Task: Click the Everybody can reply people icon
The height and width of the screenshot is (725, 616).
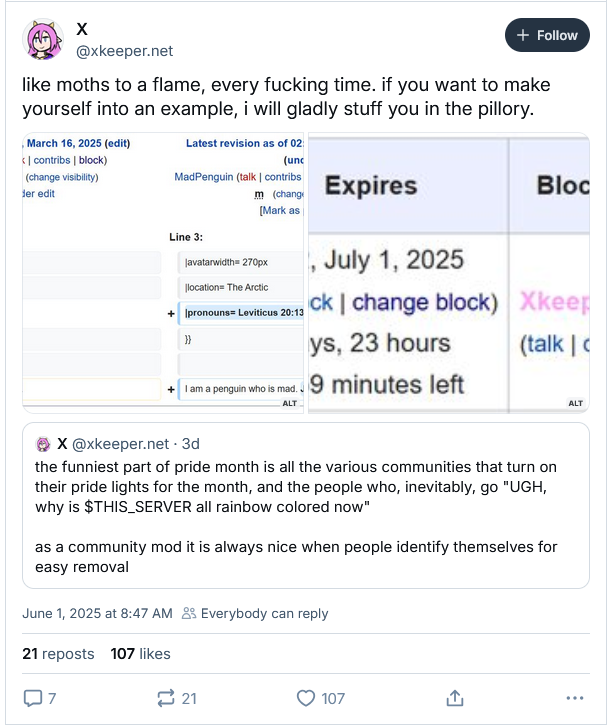Action: point(189,613)
